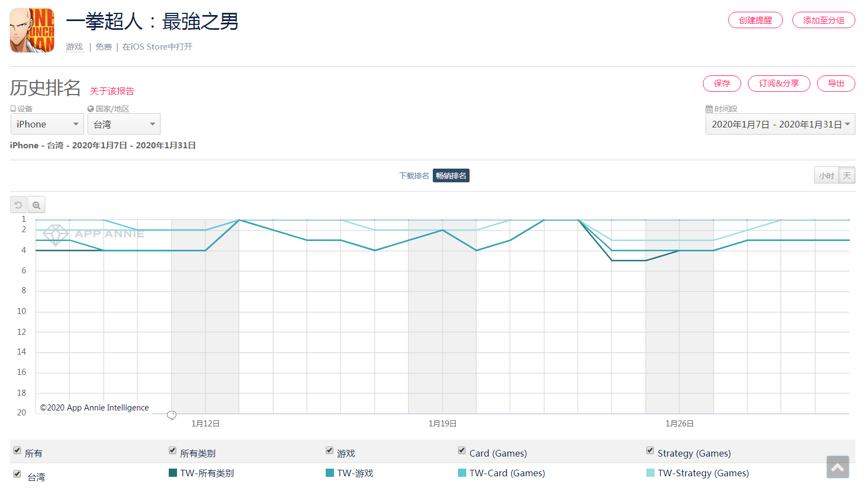Screen dimensions: 864x497
Task: Toggle the Card (Games) checkbox
Action: [462, 452]
